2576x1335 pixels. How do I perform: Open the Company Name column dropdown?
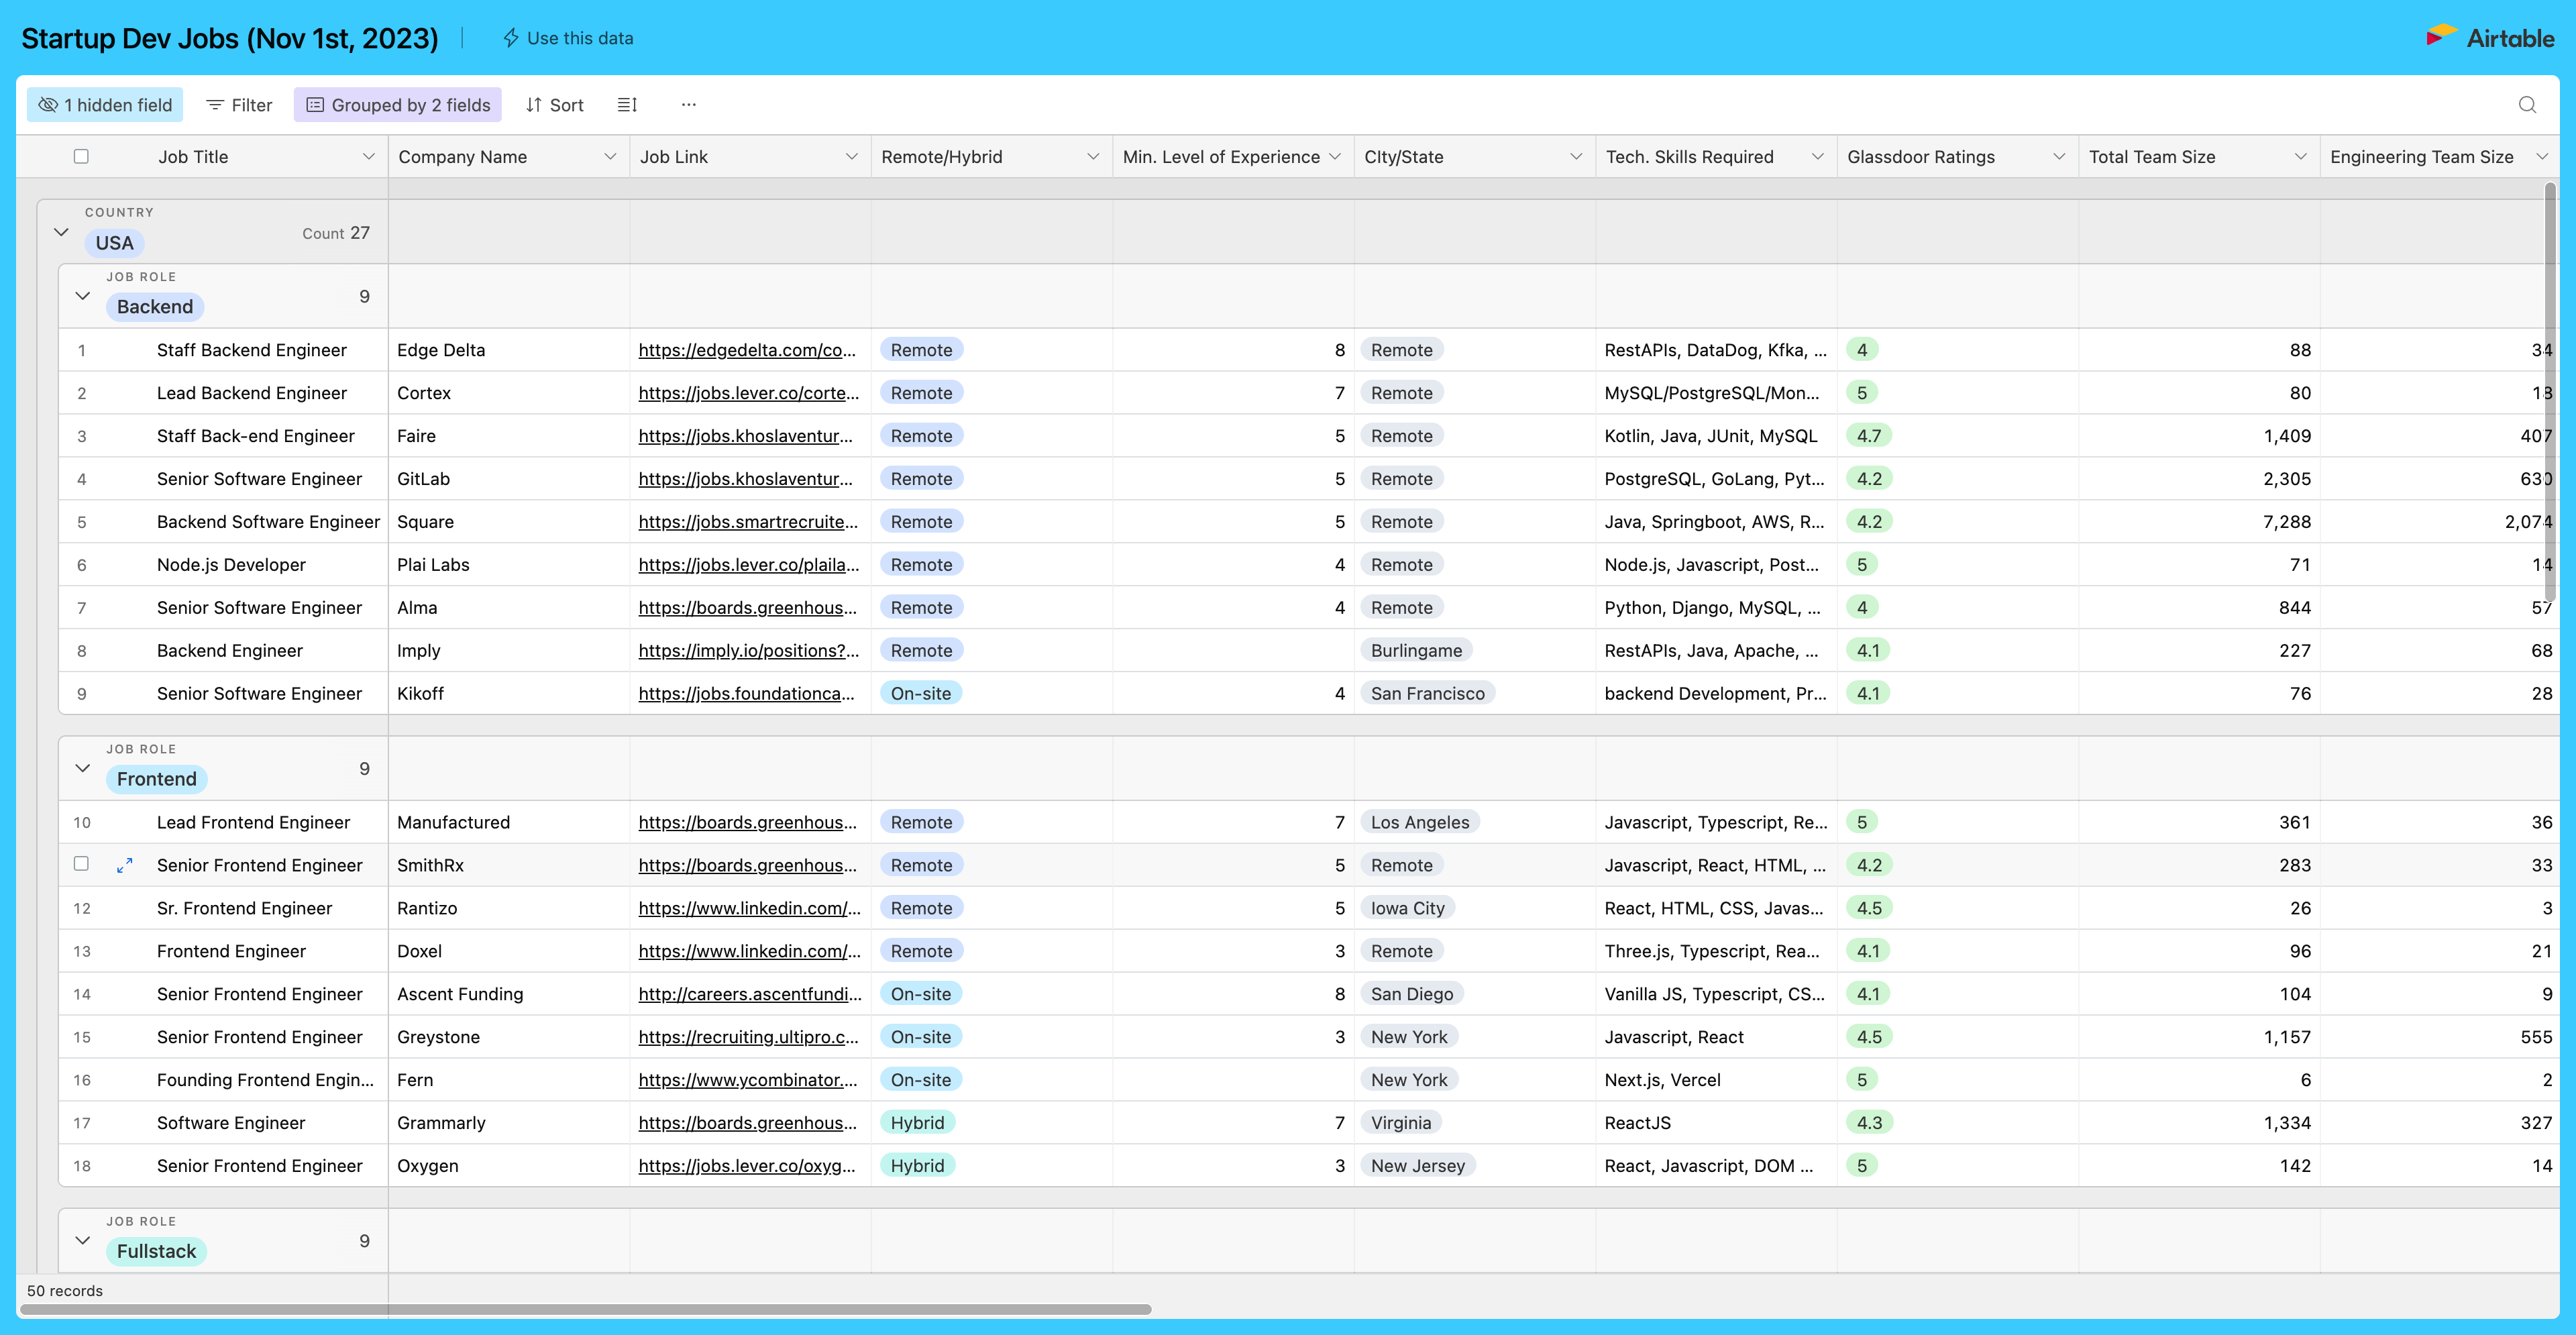[x=610, y=157]
